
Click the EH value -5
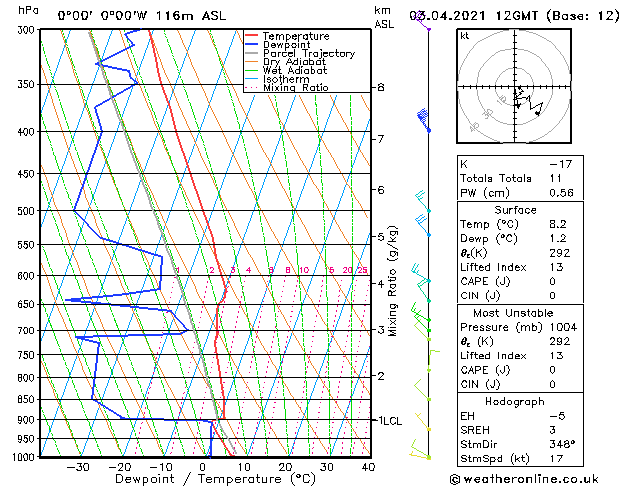(557, 416)
